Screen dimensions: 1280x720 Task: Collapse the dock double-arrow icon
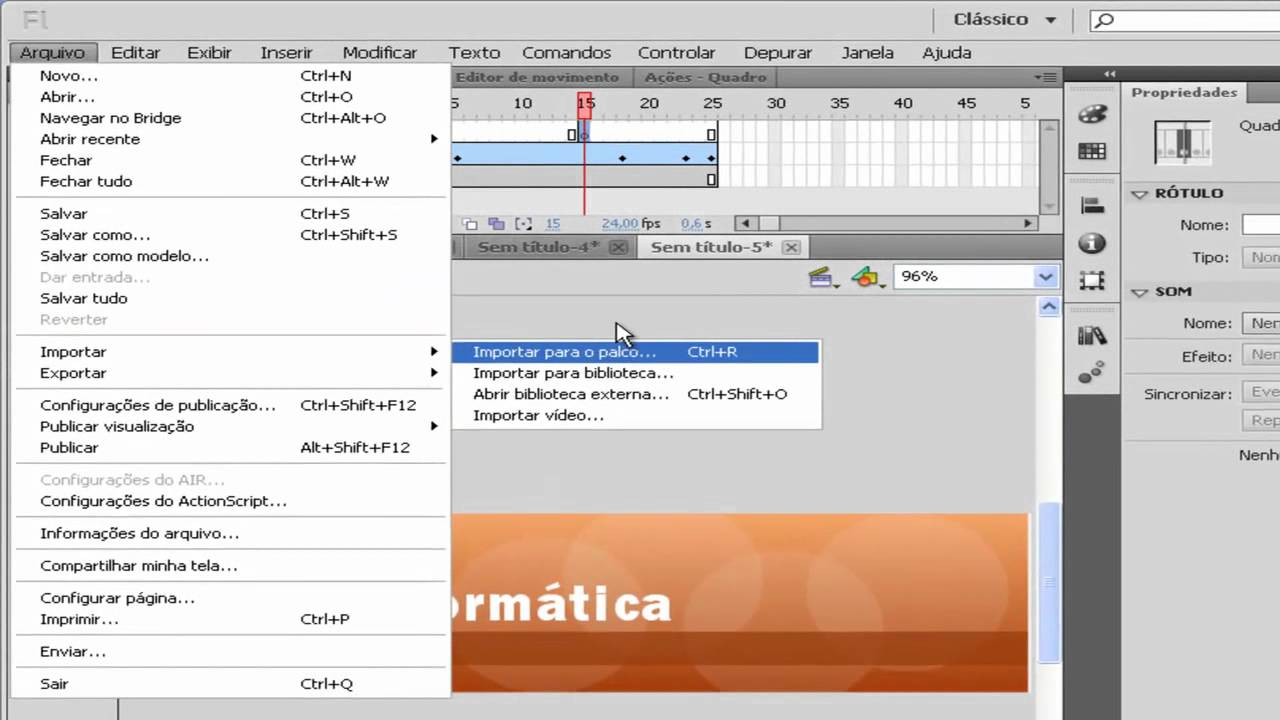(x=1110, y=74)
